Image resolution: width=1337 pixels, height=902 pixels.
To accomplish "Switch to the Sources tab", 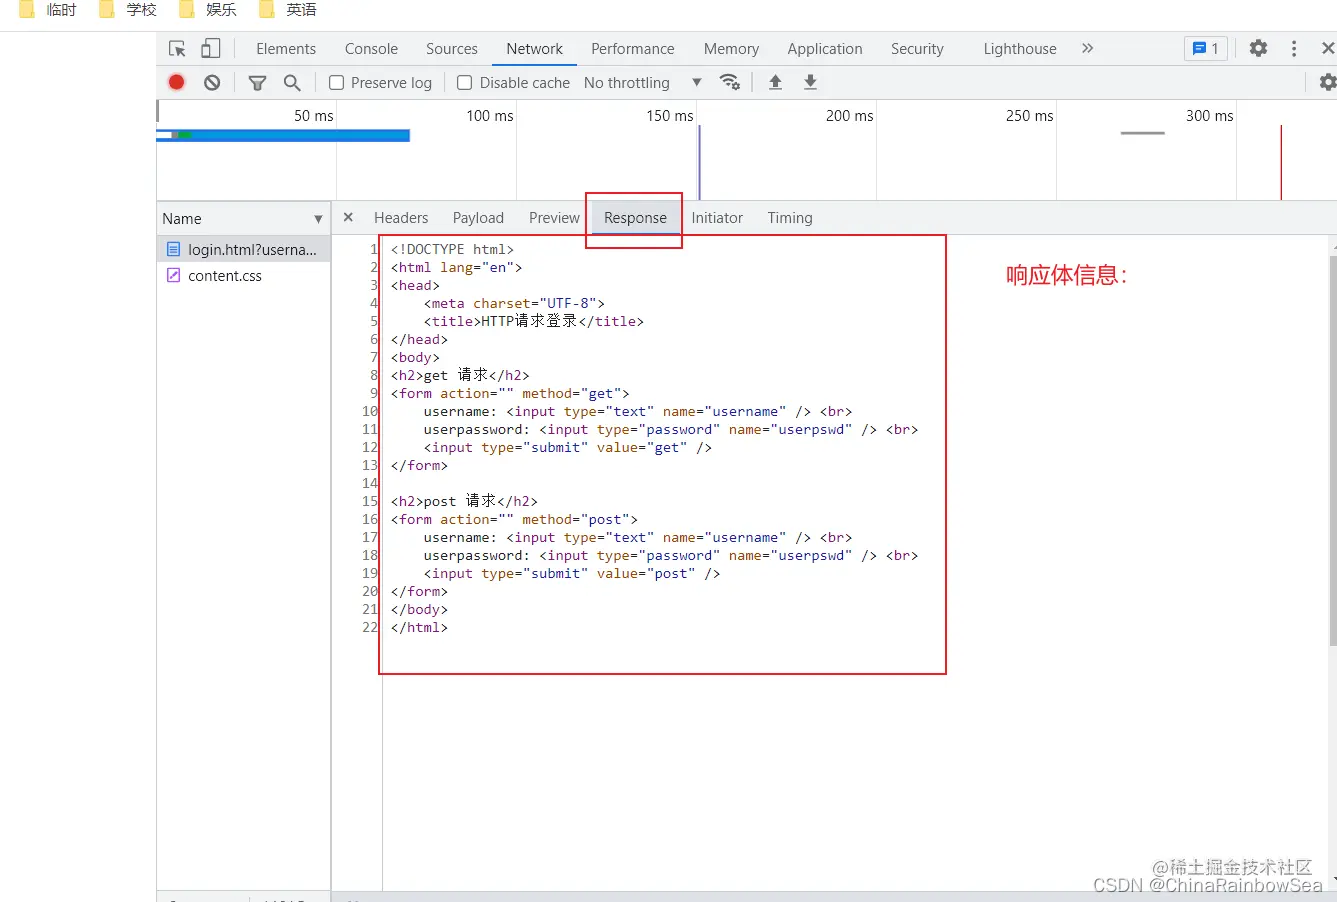I will (x=452, y=49).
